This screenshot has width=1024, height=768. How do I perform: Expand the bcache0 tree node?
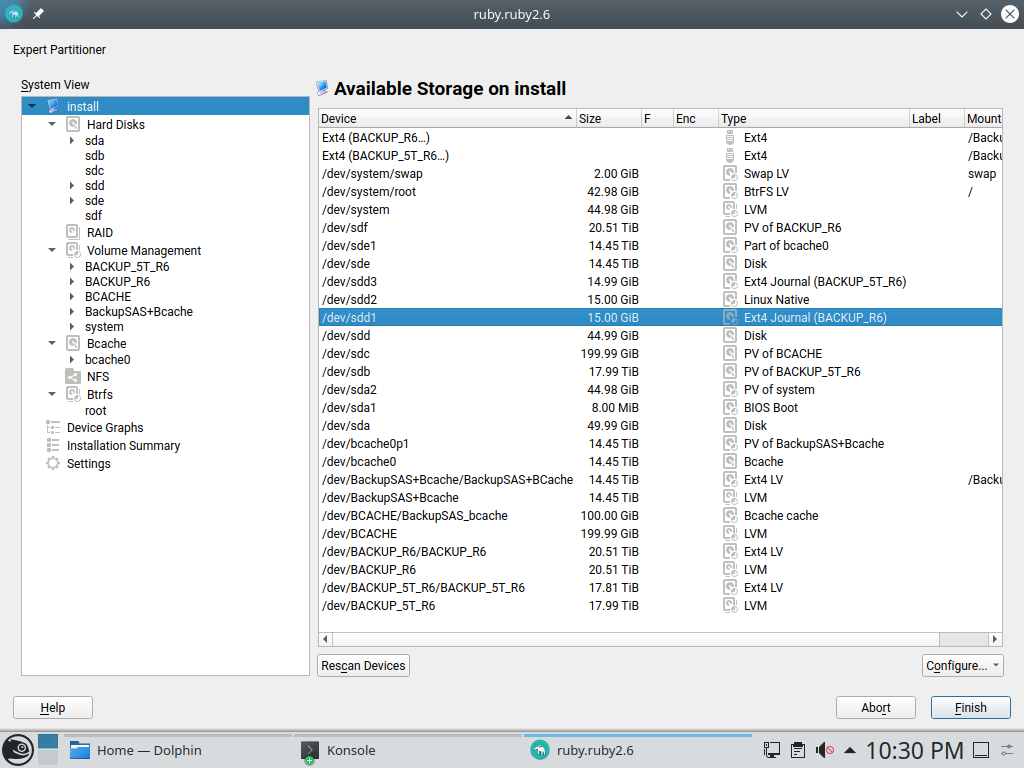[72, 360]
